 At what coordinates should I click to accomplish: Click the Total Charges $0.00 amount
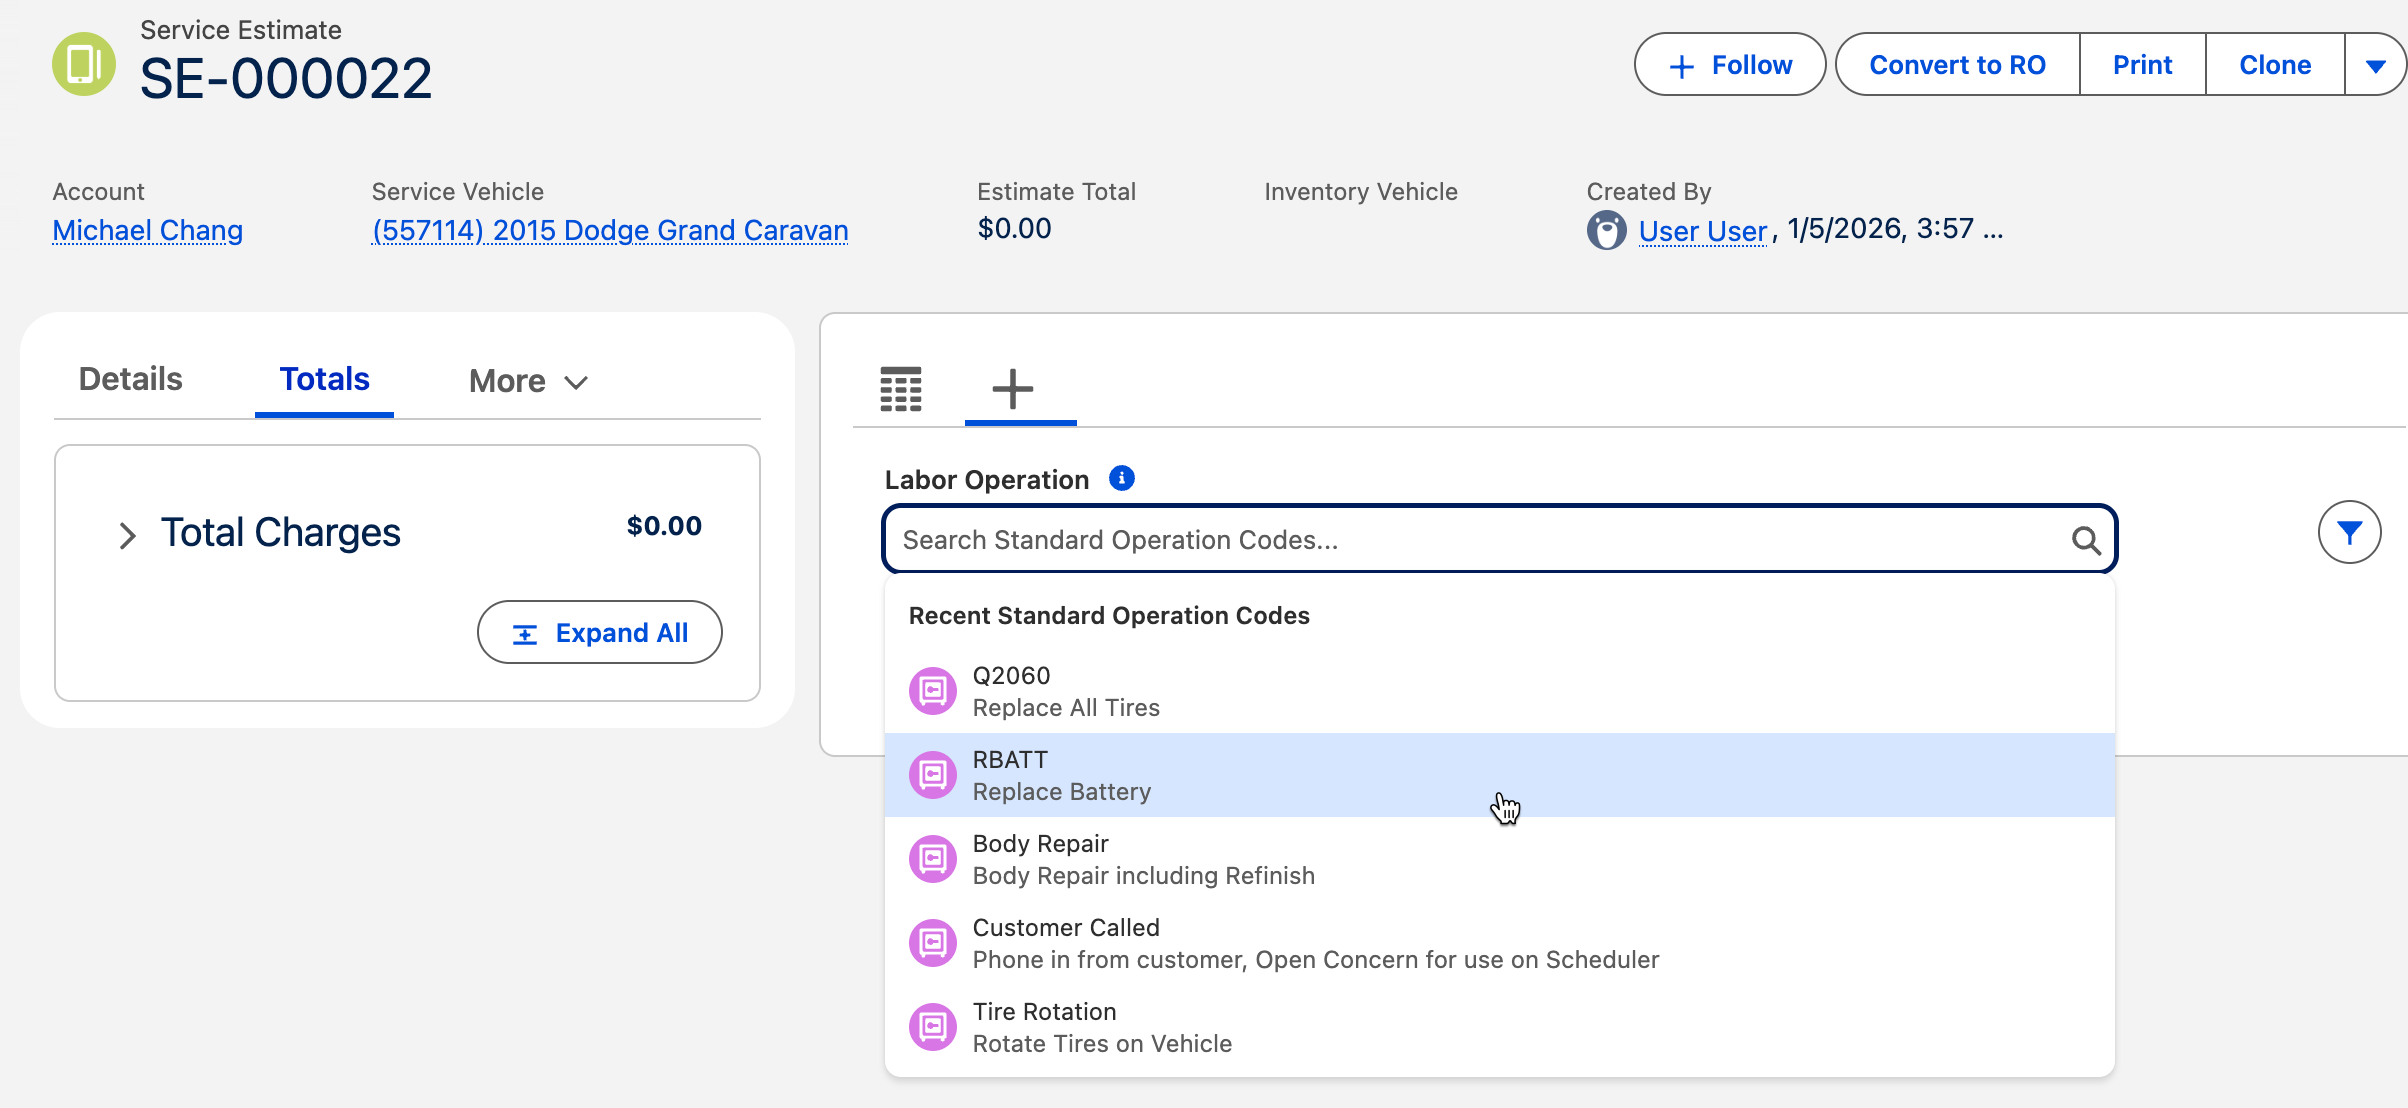click(x=664, y=526)
